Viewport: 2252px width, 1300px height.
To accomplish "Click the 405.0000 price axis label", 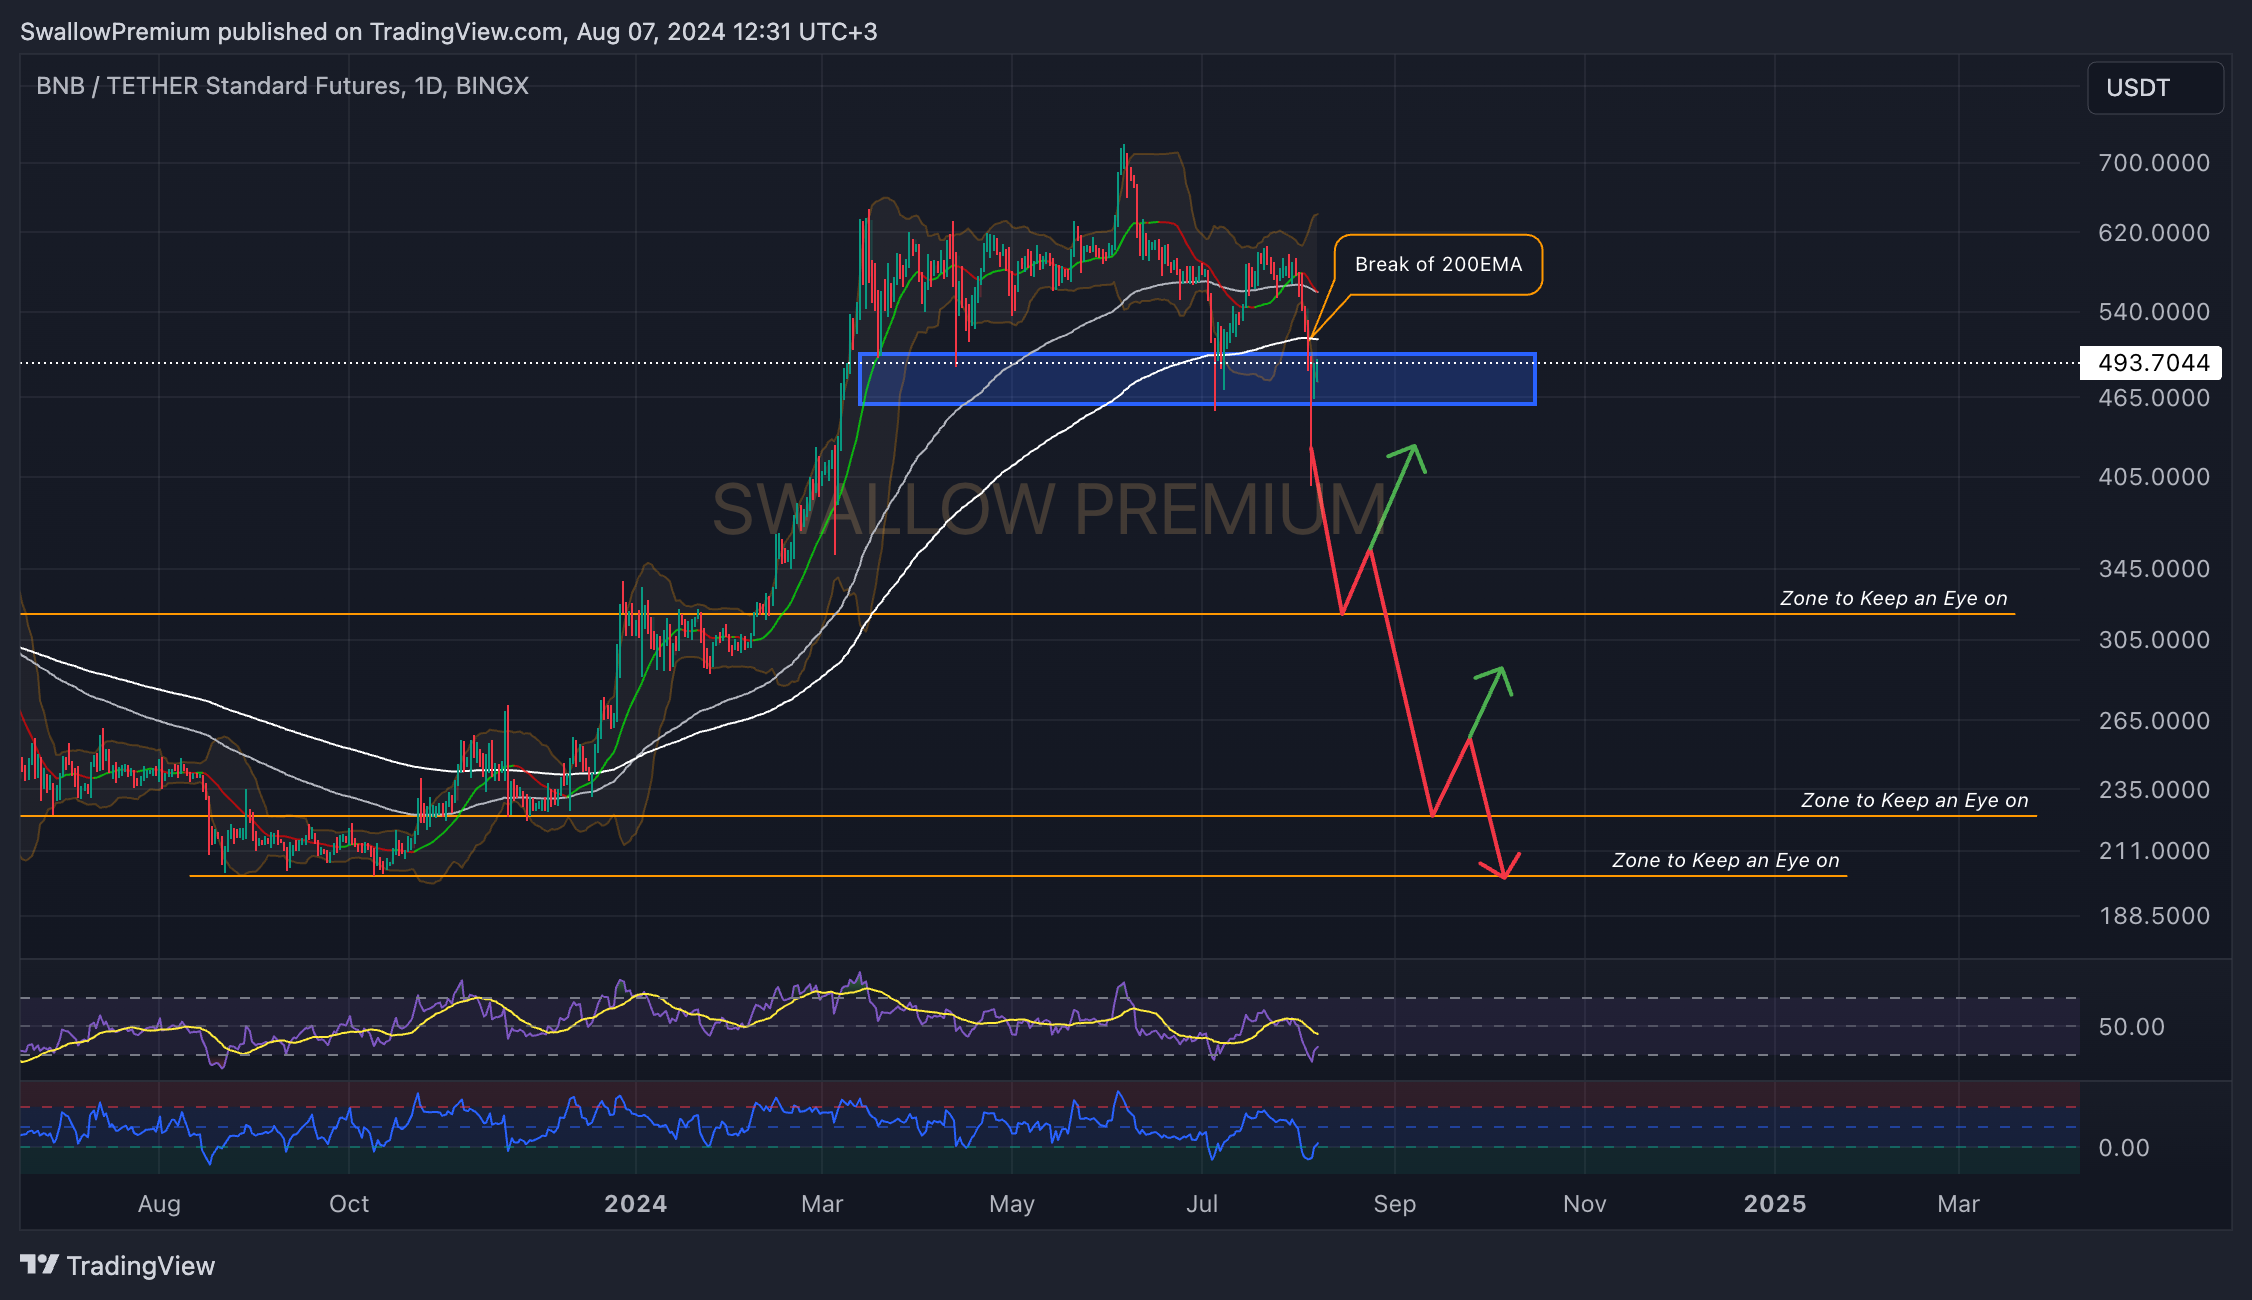I will coord(2154,476).
